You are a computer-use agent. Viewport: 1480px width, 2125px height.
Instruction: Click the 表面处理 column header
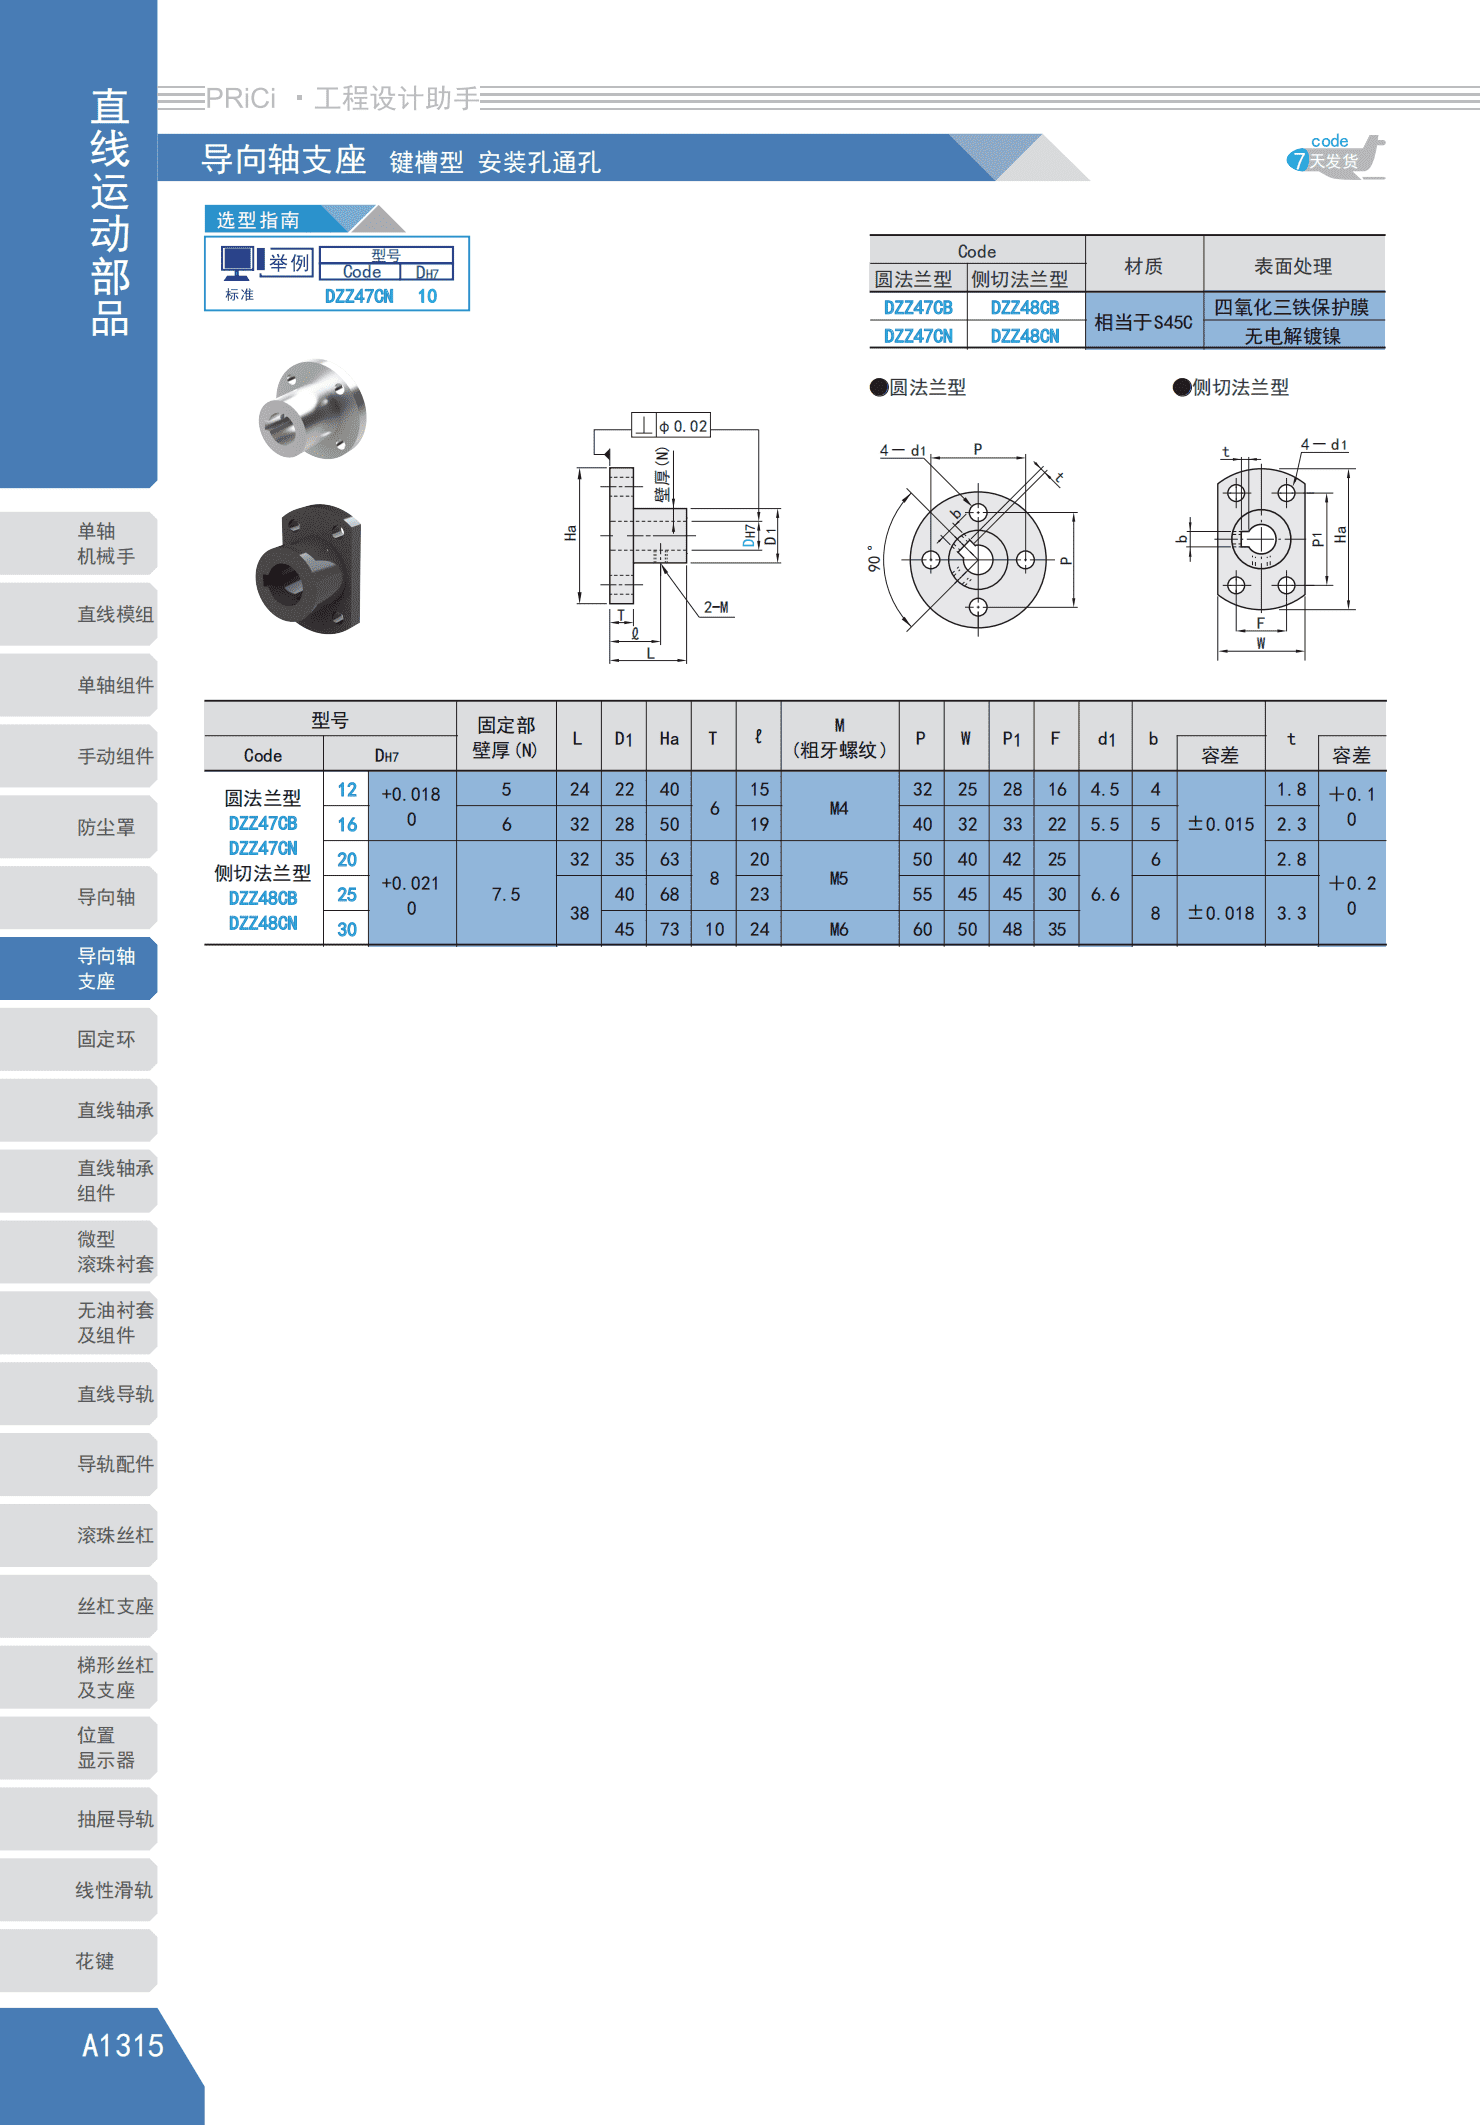tap(1293, 266)
